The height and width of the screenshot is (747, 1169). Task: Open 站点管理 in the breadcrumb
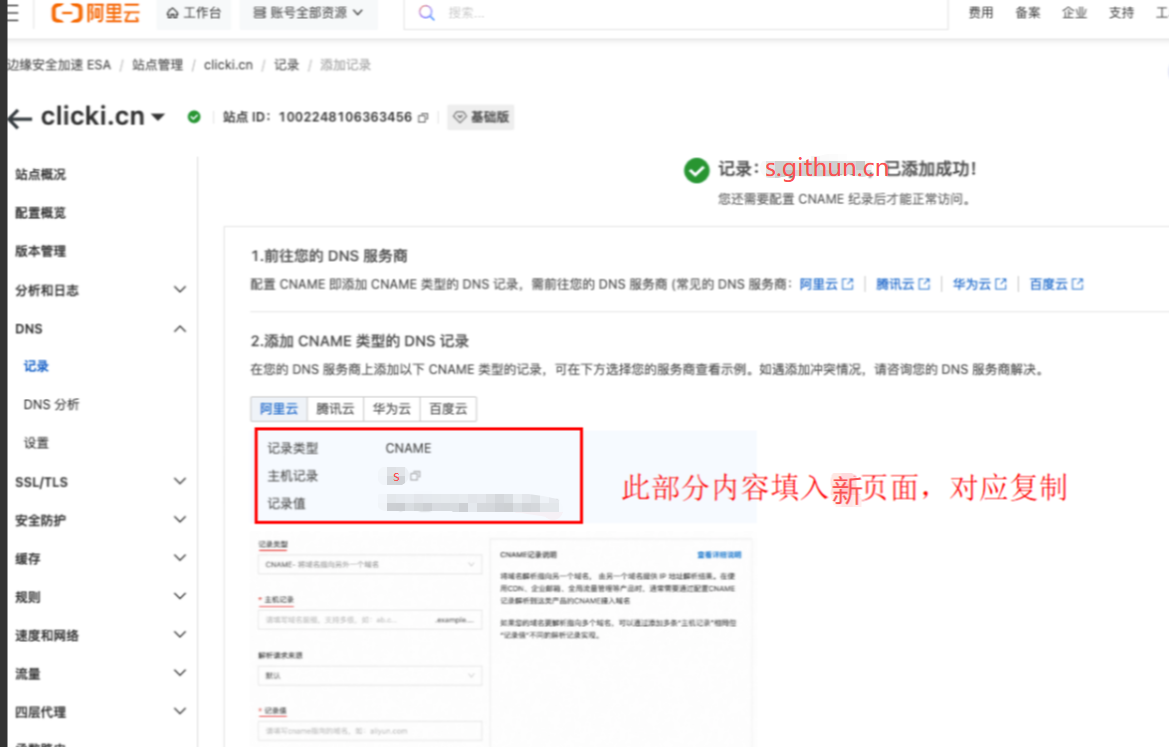coord(157,65)
